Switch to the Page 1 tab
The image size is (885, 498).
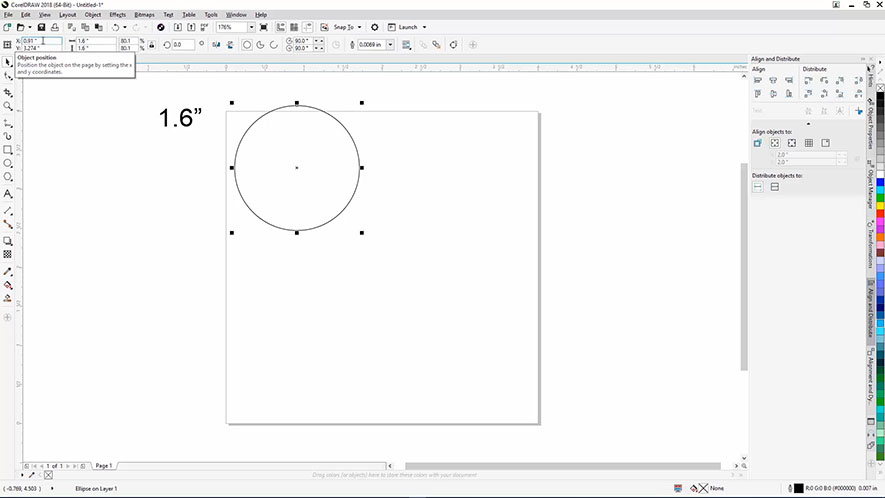pyautogui.click(x=103, y=466)
